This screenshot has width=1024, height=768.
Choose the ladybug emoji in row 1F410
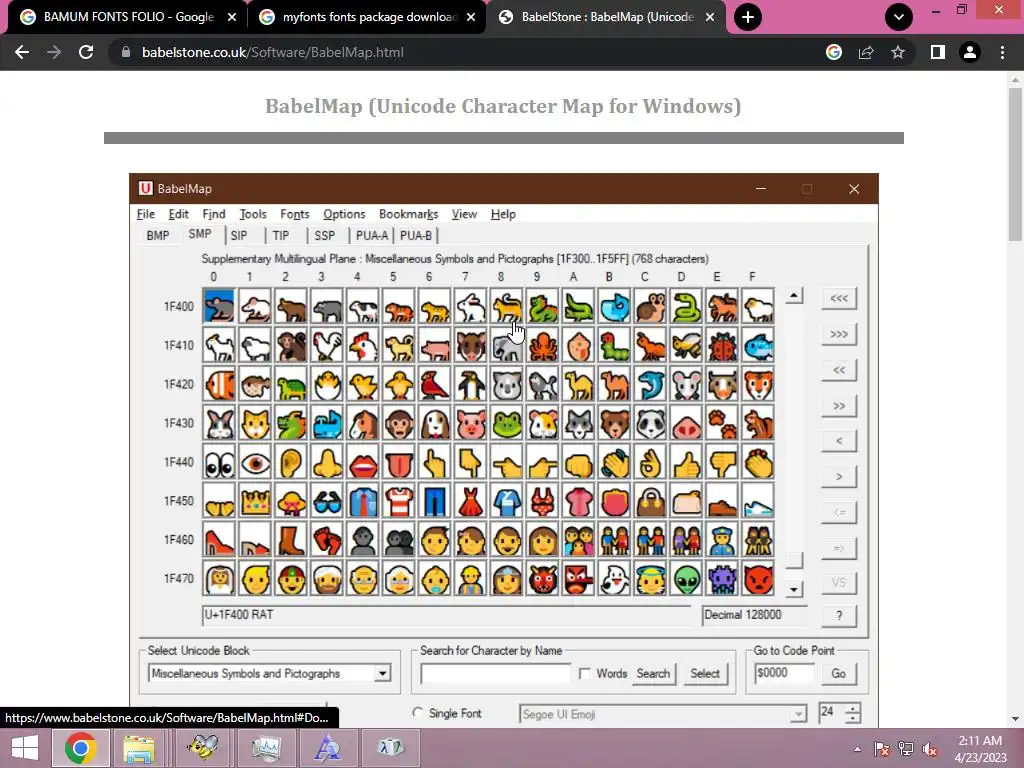point(722,345)
